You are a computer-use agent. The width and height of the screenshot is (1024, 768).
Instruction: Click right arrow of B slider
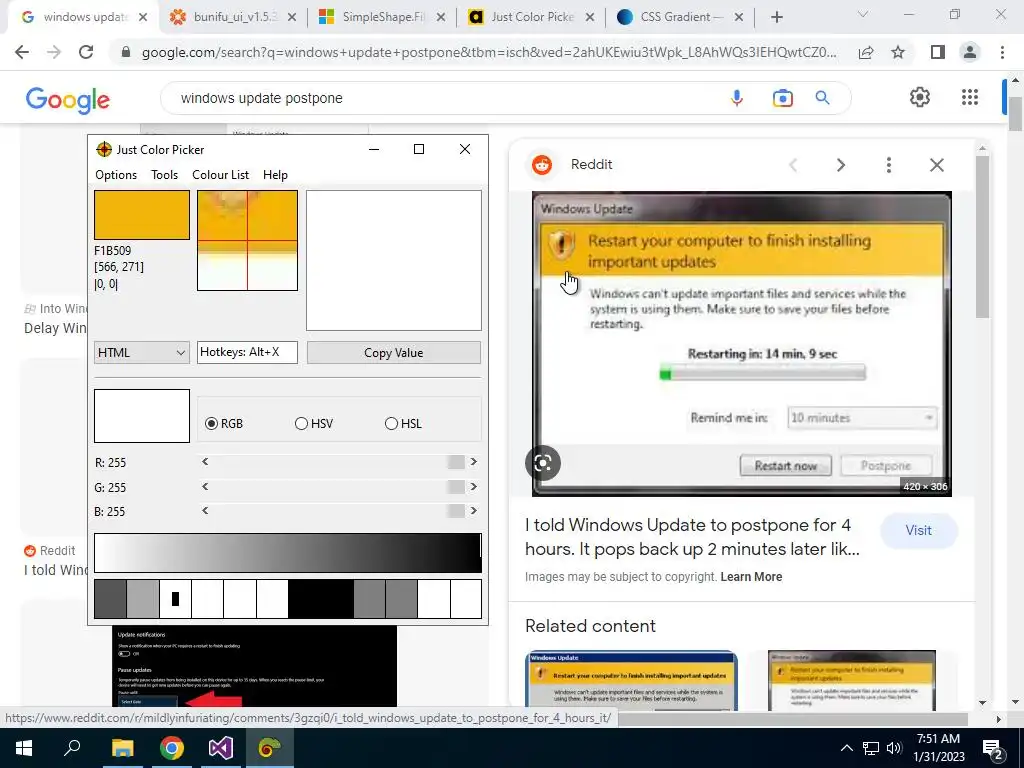point(473,511)
